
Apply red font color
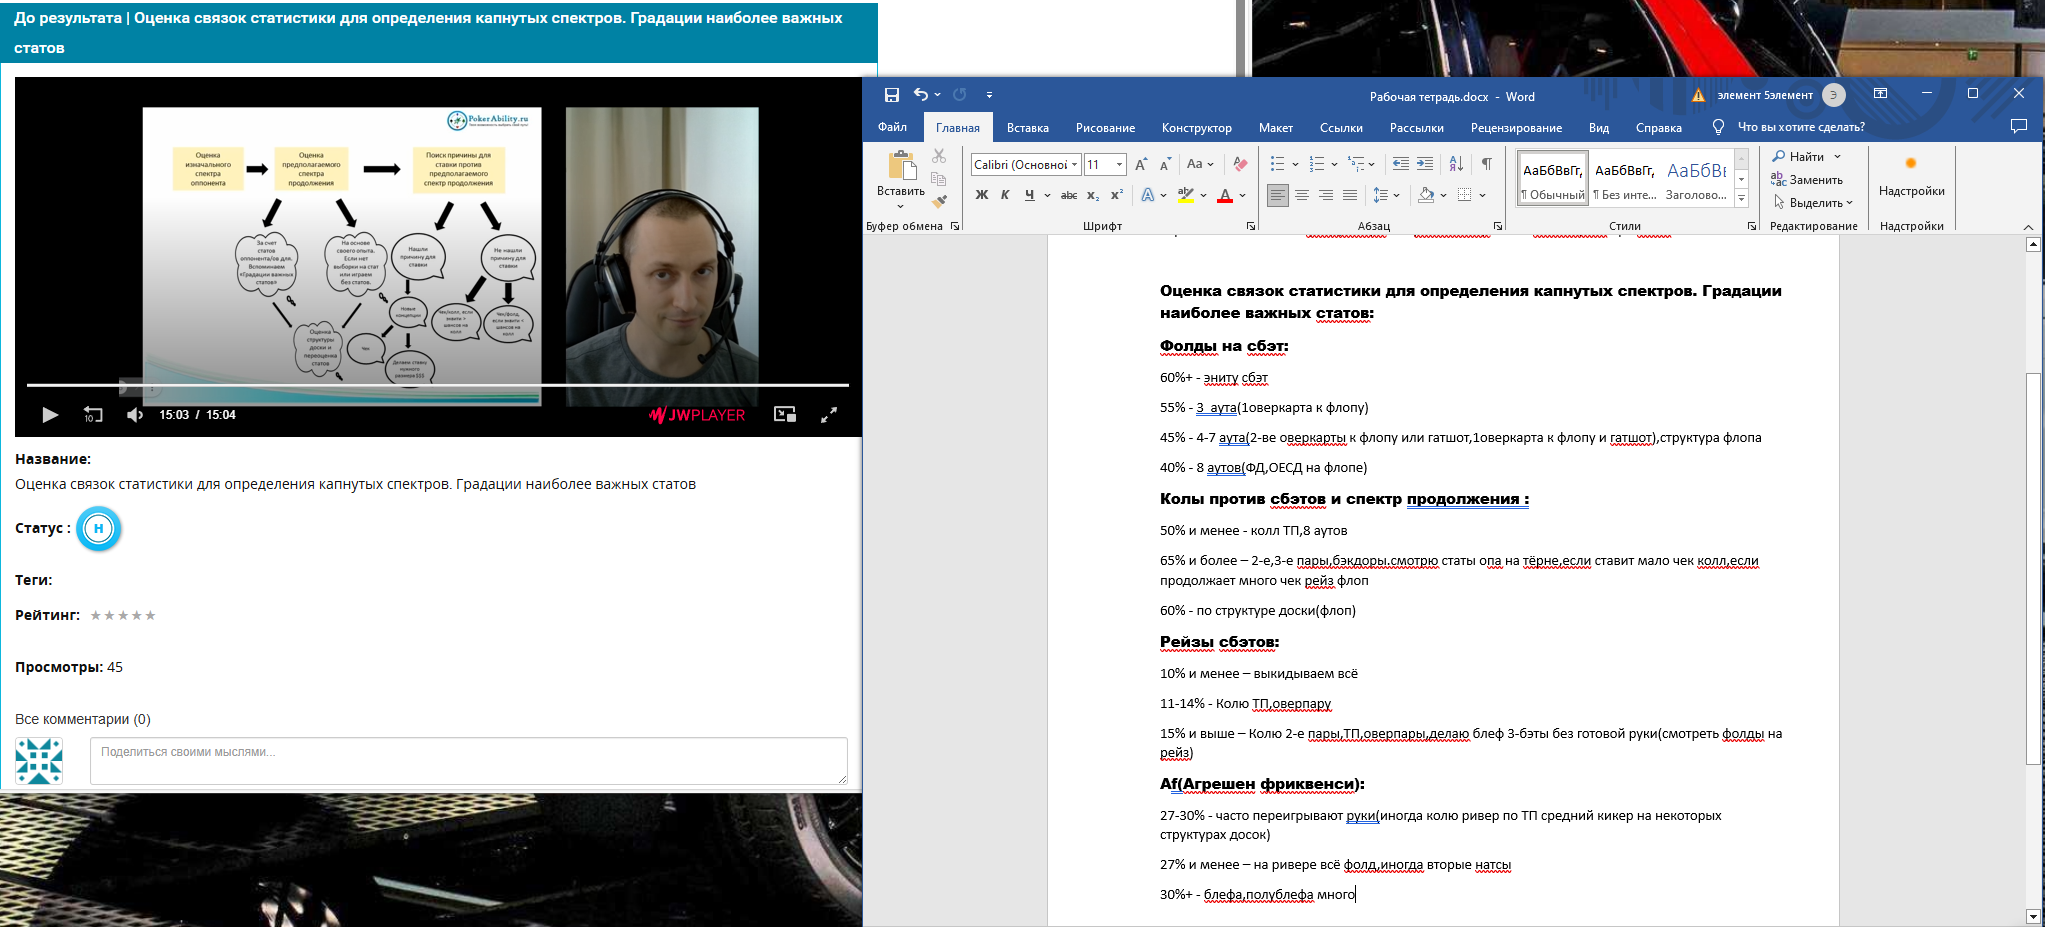(x=1225, y=195)
